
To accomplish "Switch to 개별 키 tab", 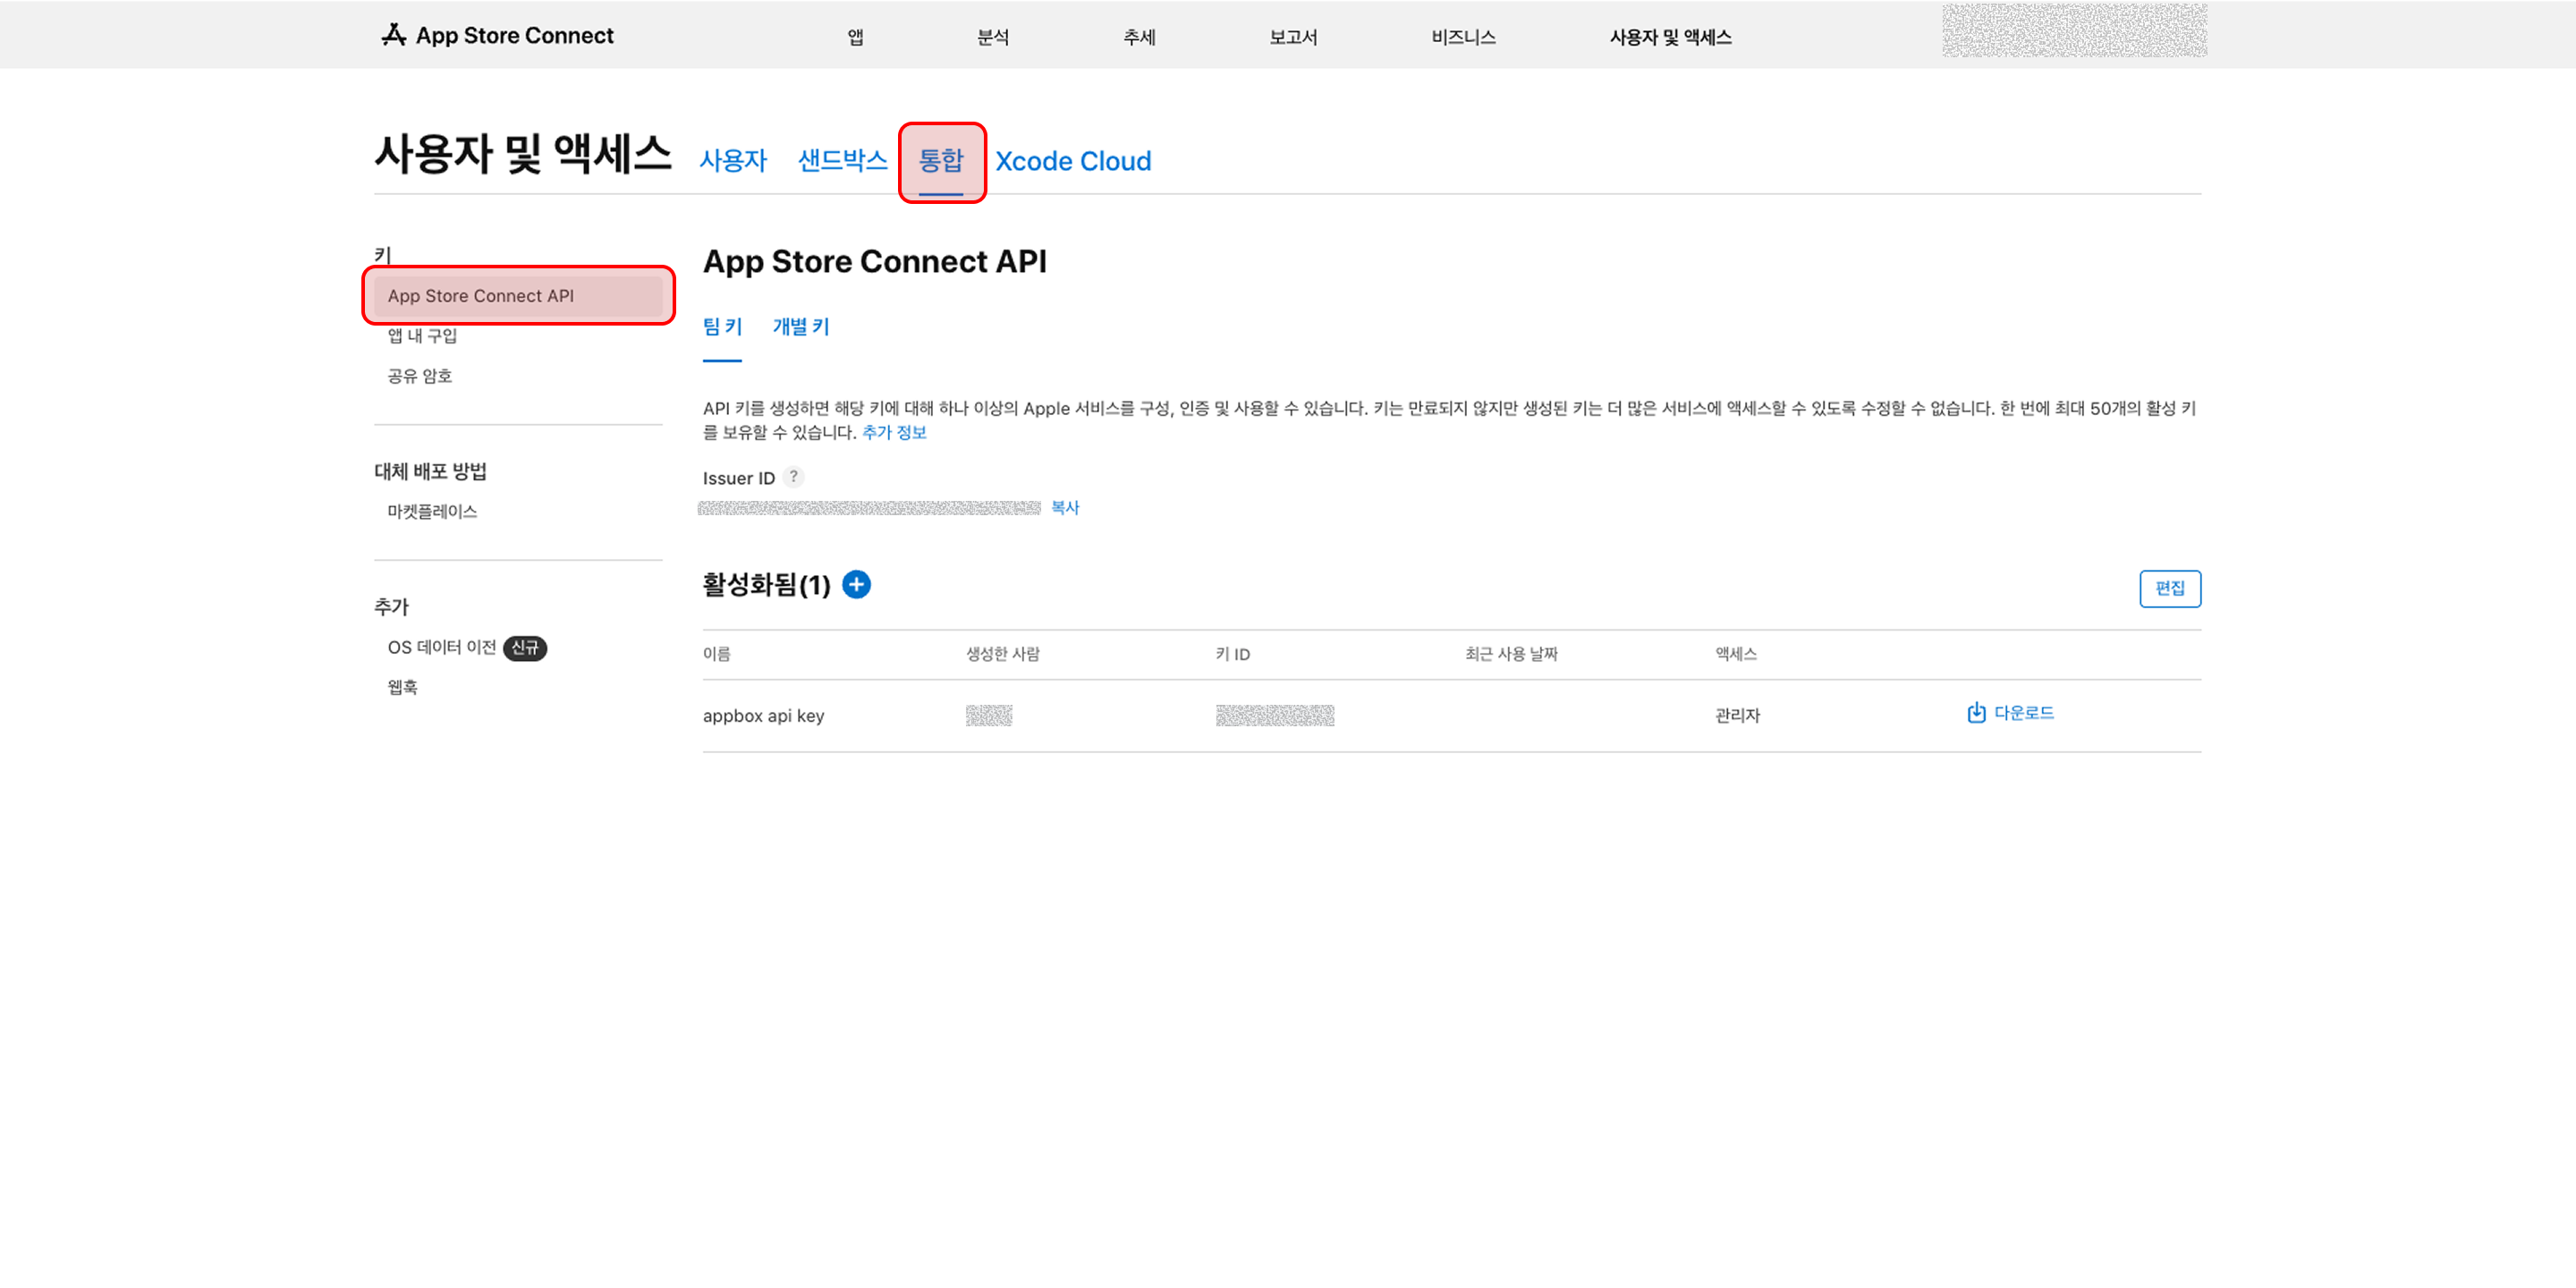I will [801, 327].
